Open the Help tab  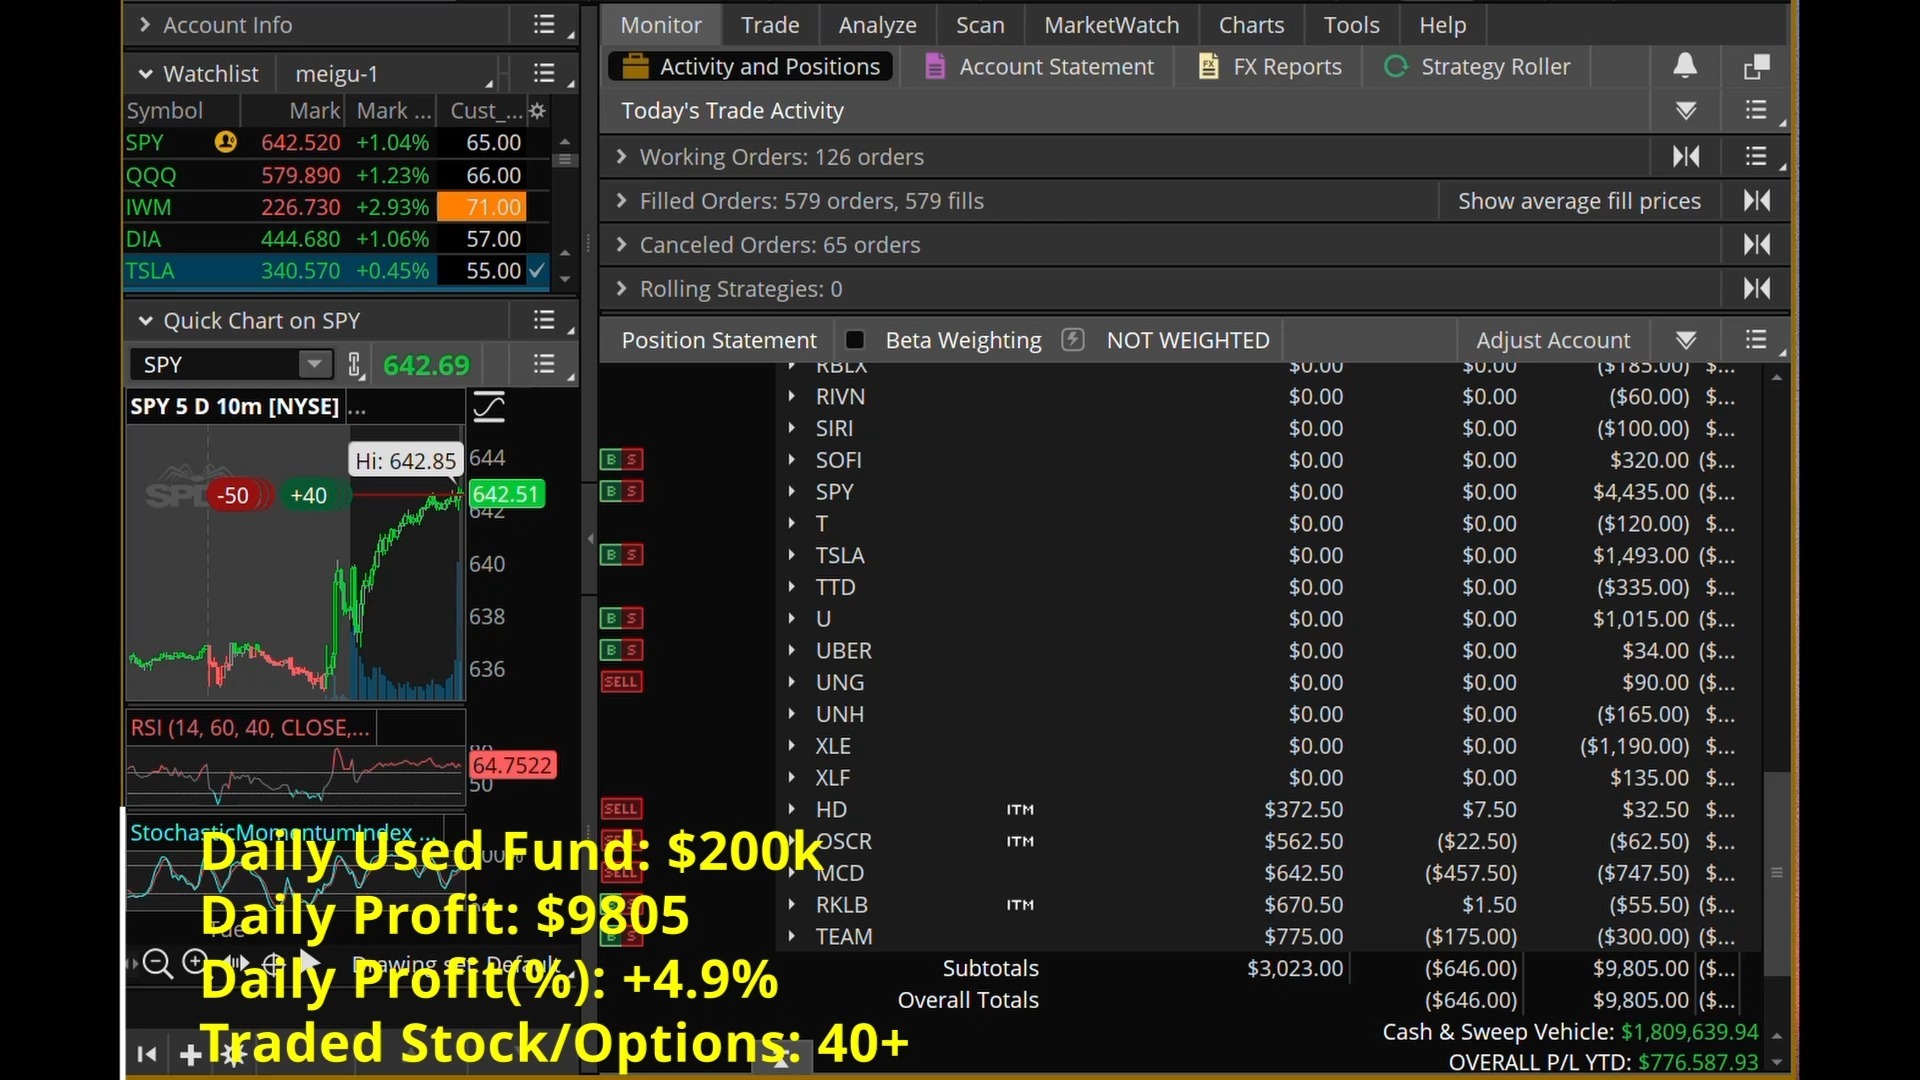(x=1442, y=25)
